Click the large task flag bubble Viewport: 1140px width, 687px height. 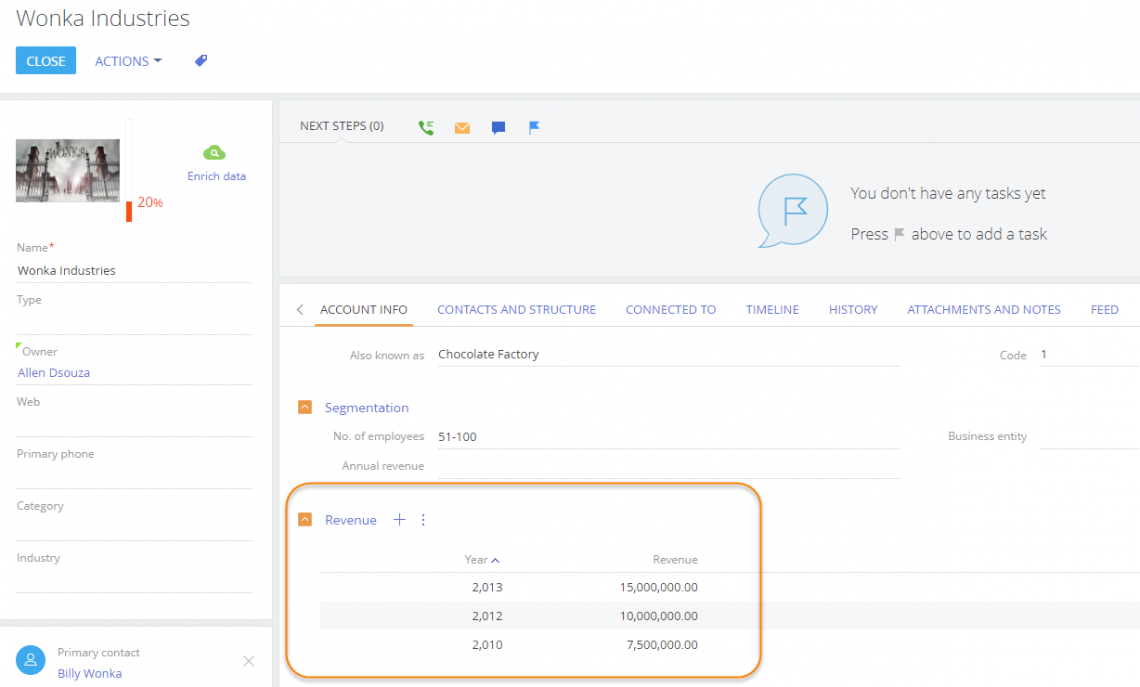[x=792, y=211]
